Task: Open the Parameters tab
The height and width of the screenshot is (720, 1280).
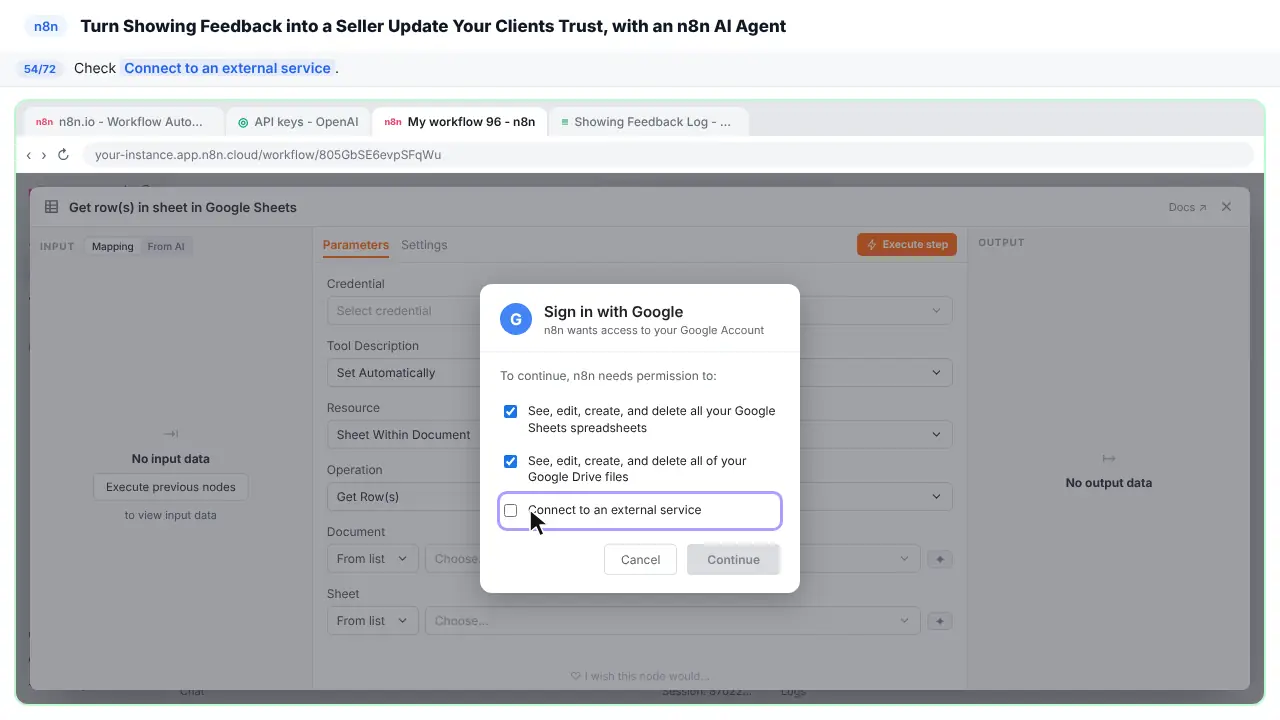Action: click(x=356, y=245)
